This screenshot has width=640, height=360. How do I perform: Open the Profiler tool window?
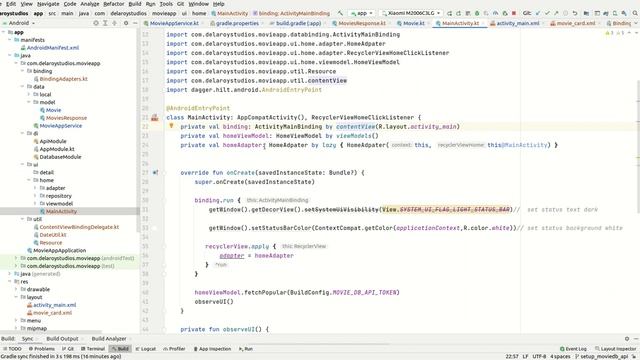(x=174, y=349)
